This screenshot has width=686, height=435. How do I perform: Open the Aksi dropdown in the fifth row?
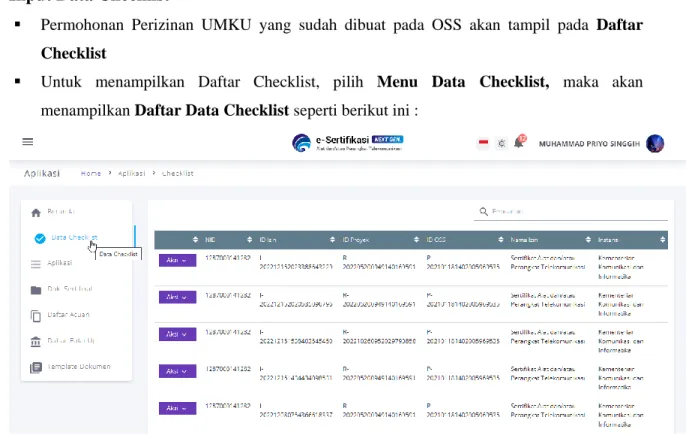pos(177,408)
